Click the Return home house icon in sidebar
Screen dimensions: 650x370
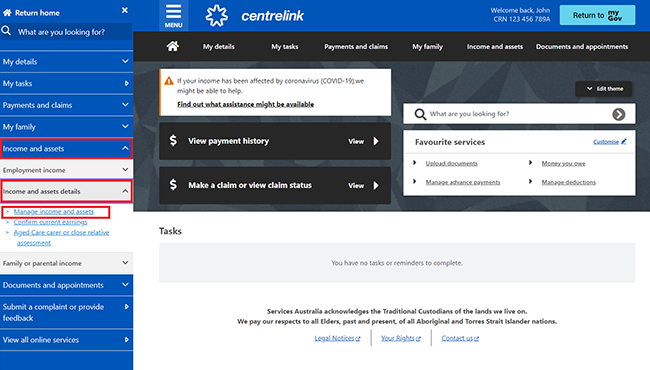7,13
